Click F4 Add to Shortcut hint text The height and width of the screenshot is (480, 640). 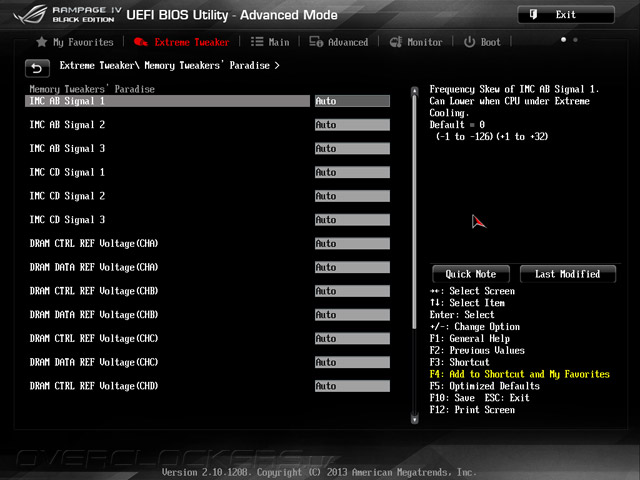tap(520, 374)
